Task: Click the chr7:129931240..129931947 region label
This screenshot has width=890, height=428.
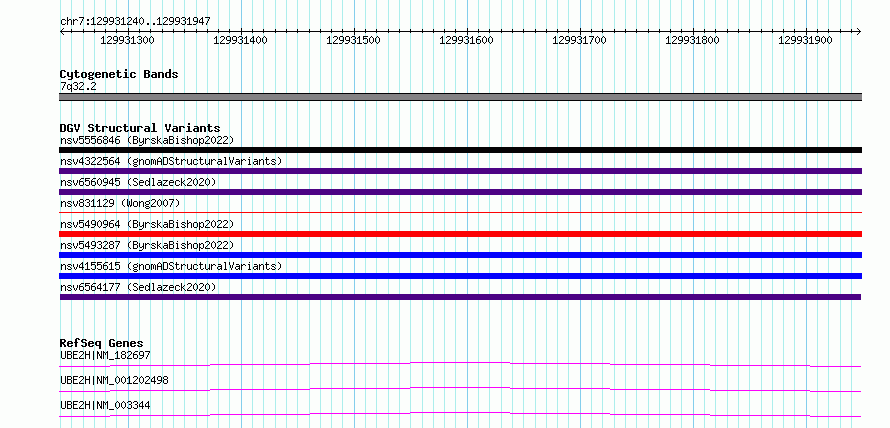Action: click(x=135, y=21)
